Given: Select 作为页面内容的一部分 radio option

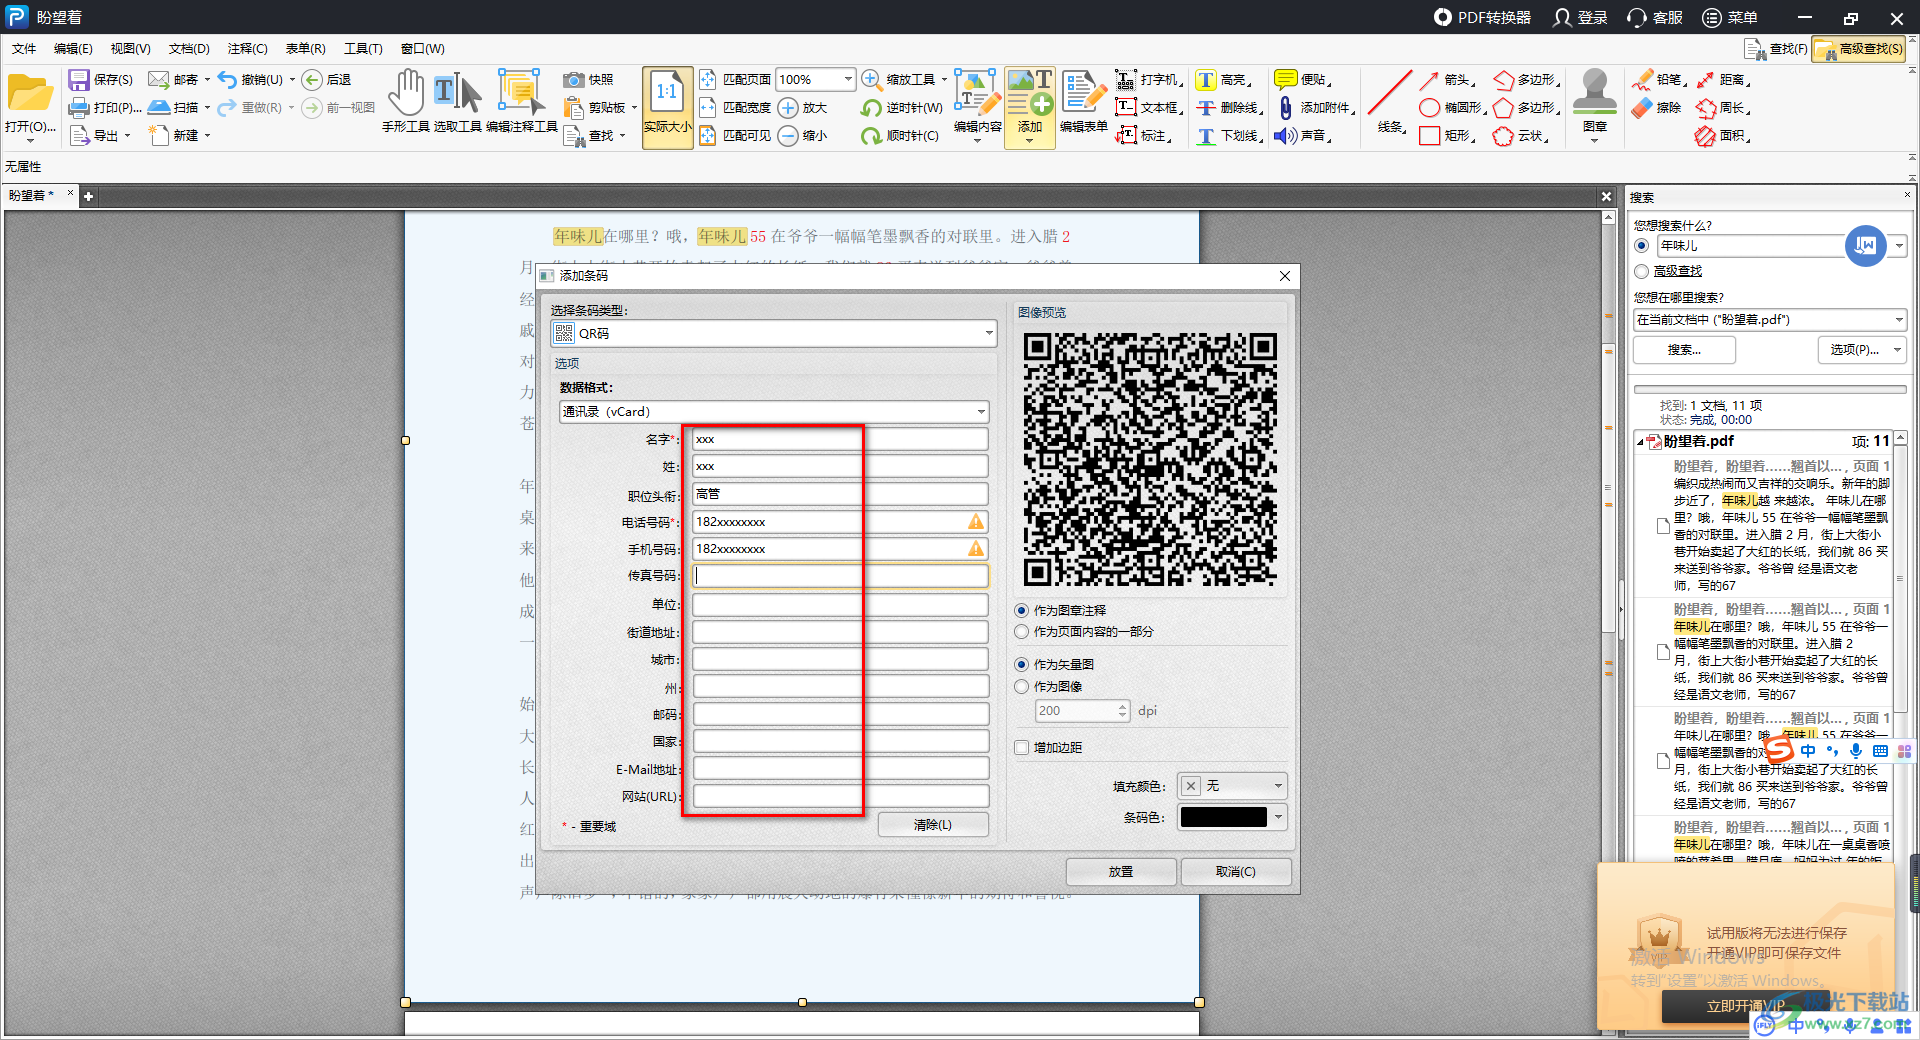Looking at the screenshot, I should click(x=1021, y=632).
